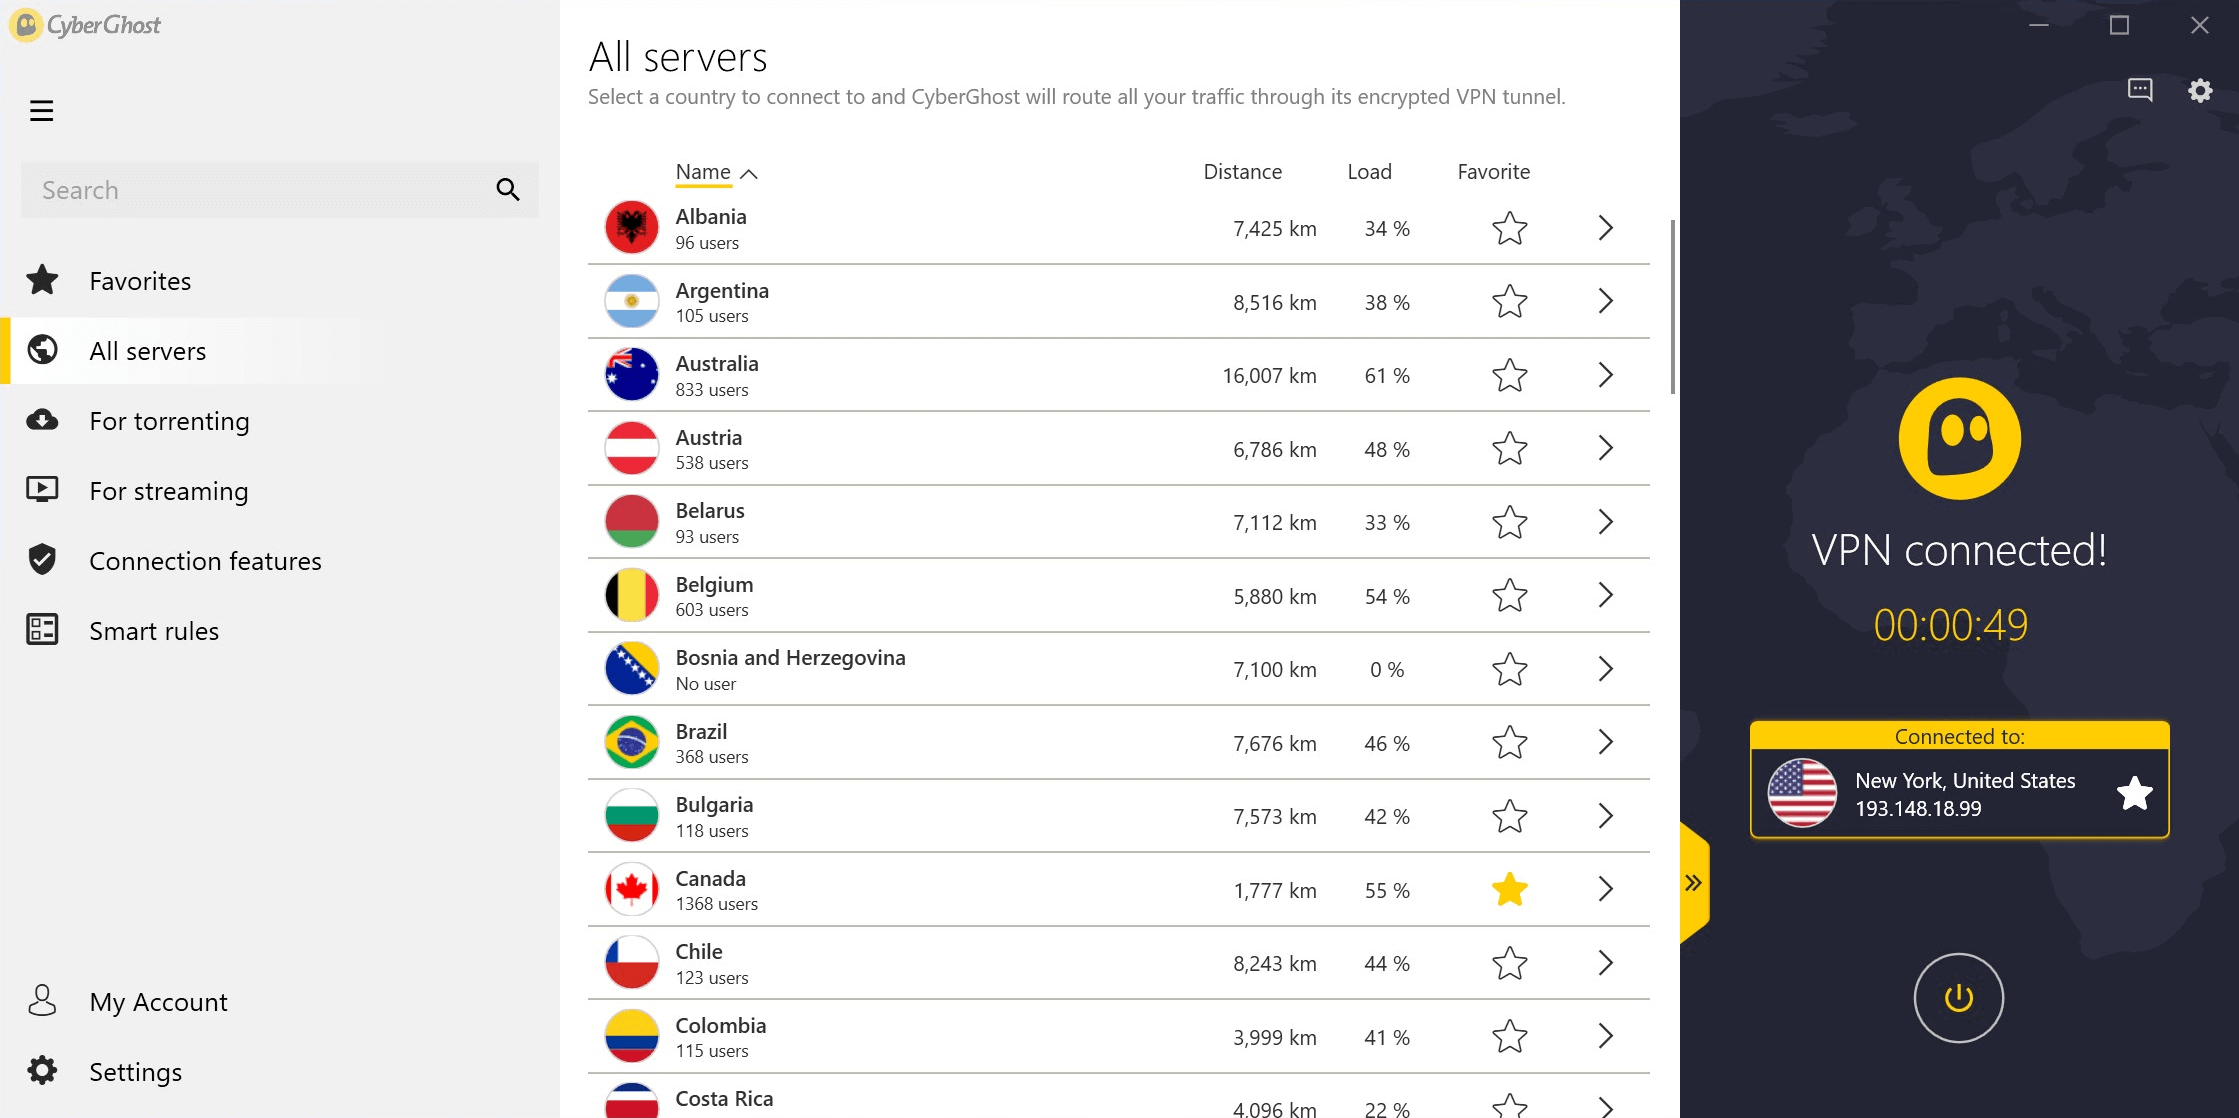The width and height of the screenshot is (2239, 1118).
Task: Expand Belgium server details
Action: pyautogui.click(x=1606, y=595)
